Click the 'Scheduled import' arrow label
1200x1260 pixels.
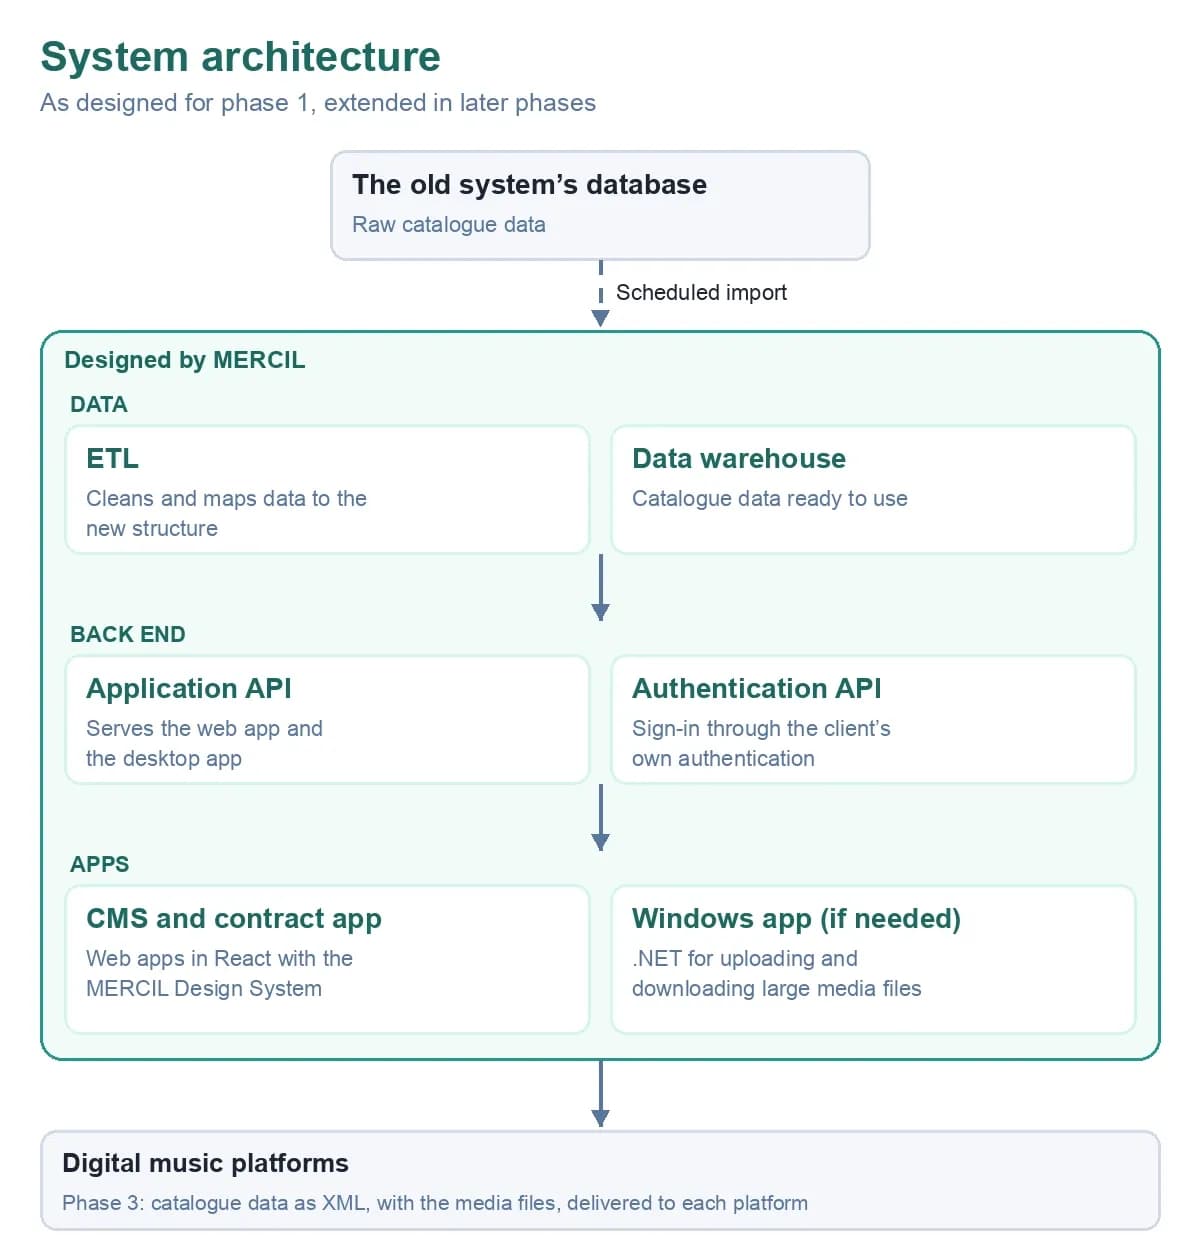point(701,292)
